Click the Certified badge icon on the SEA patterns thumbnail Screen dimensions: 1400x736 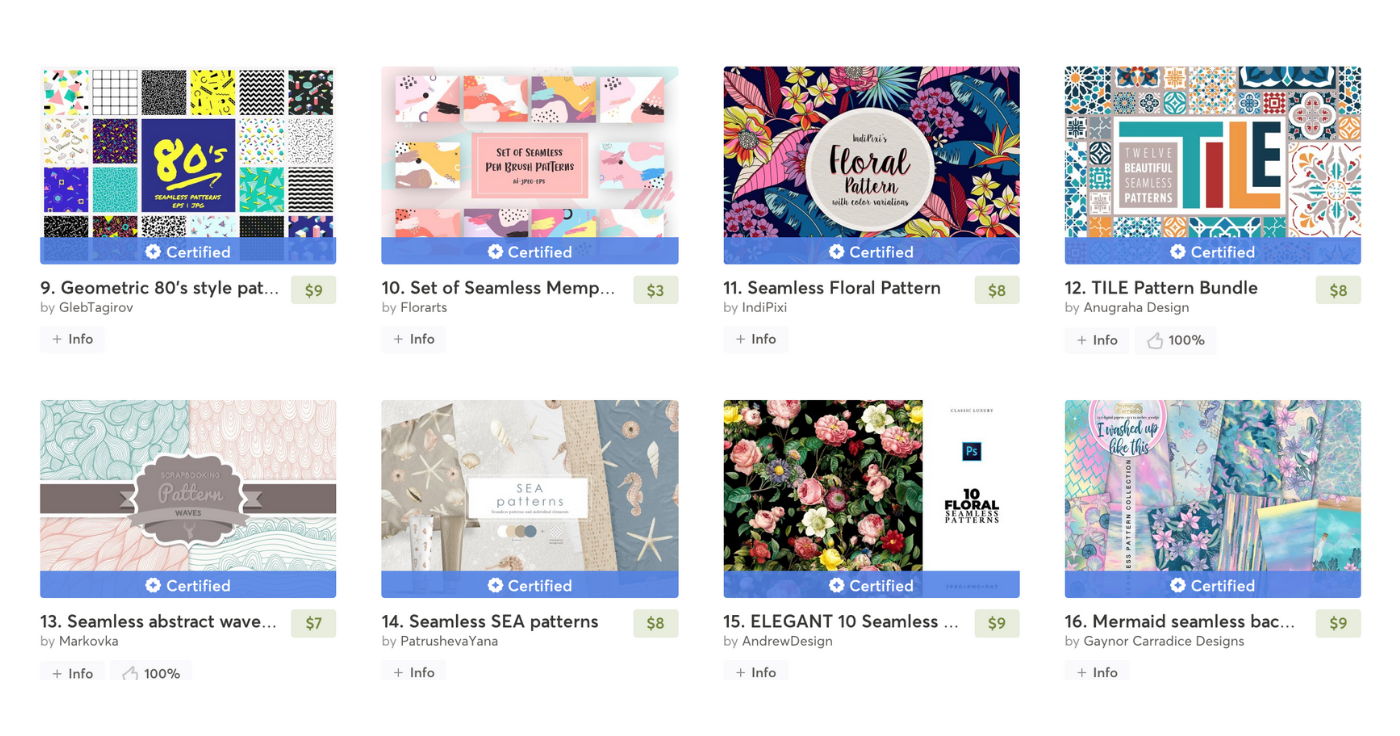[495, 586]
